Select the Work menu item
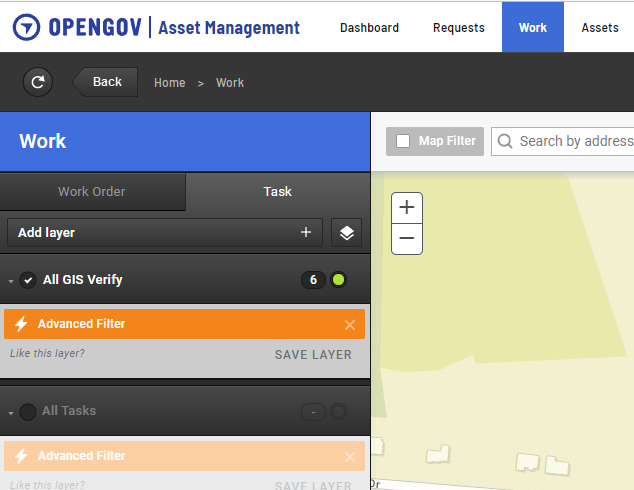Image resolution: width=634 pixels, height=490 pixels. 533,27
